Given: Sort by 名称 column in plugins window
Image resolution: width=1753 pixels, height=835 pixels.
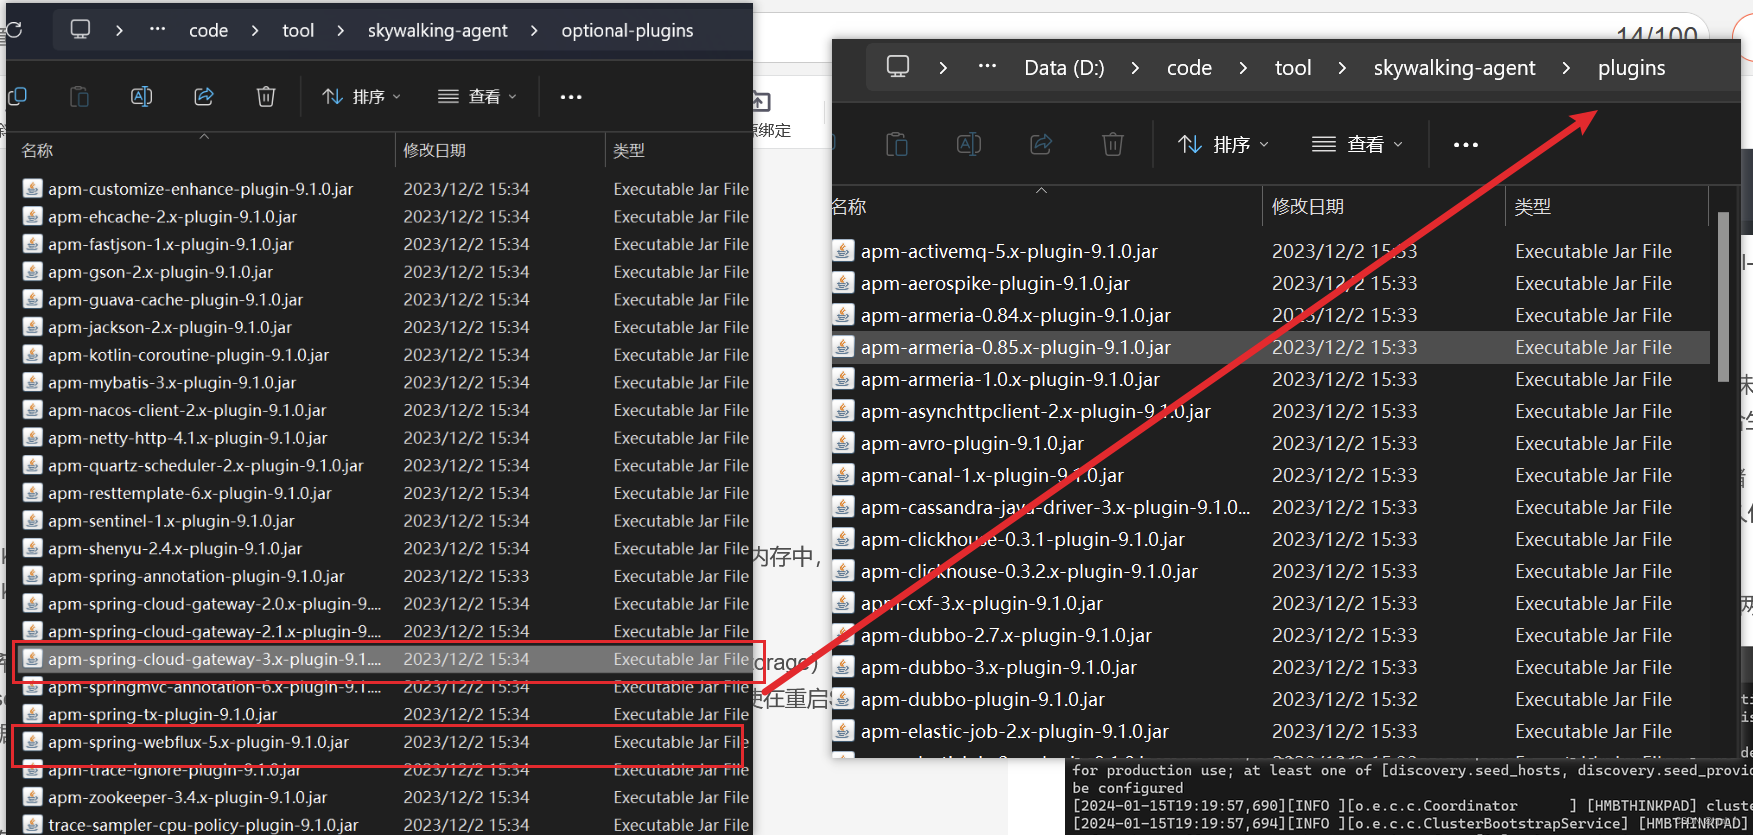Looking at the screenshot, I should tap(848, 207).
